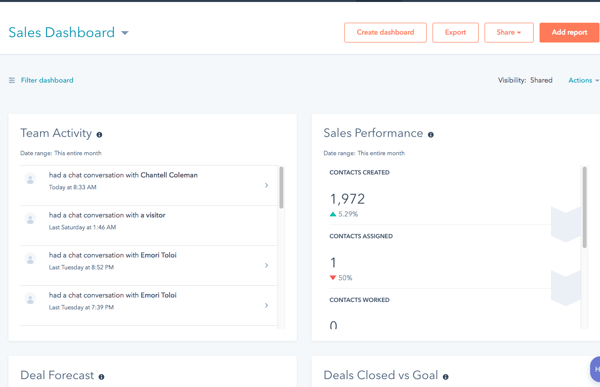Screen dimensions: 600x387
Task: Click the green up arrow beside 5.29%
Action: [333, 214]
